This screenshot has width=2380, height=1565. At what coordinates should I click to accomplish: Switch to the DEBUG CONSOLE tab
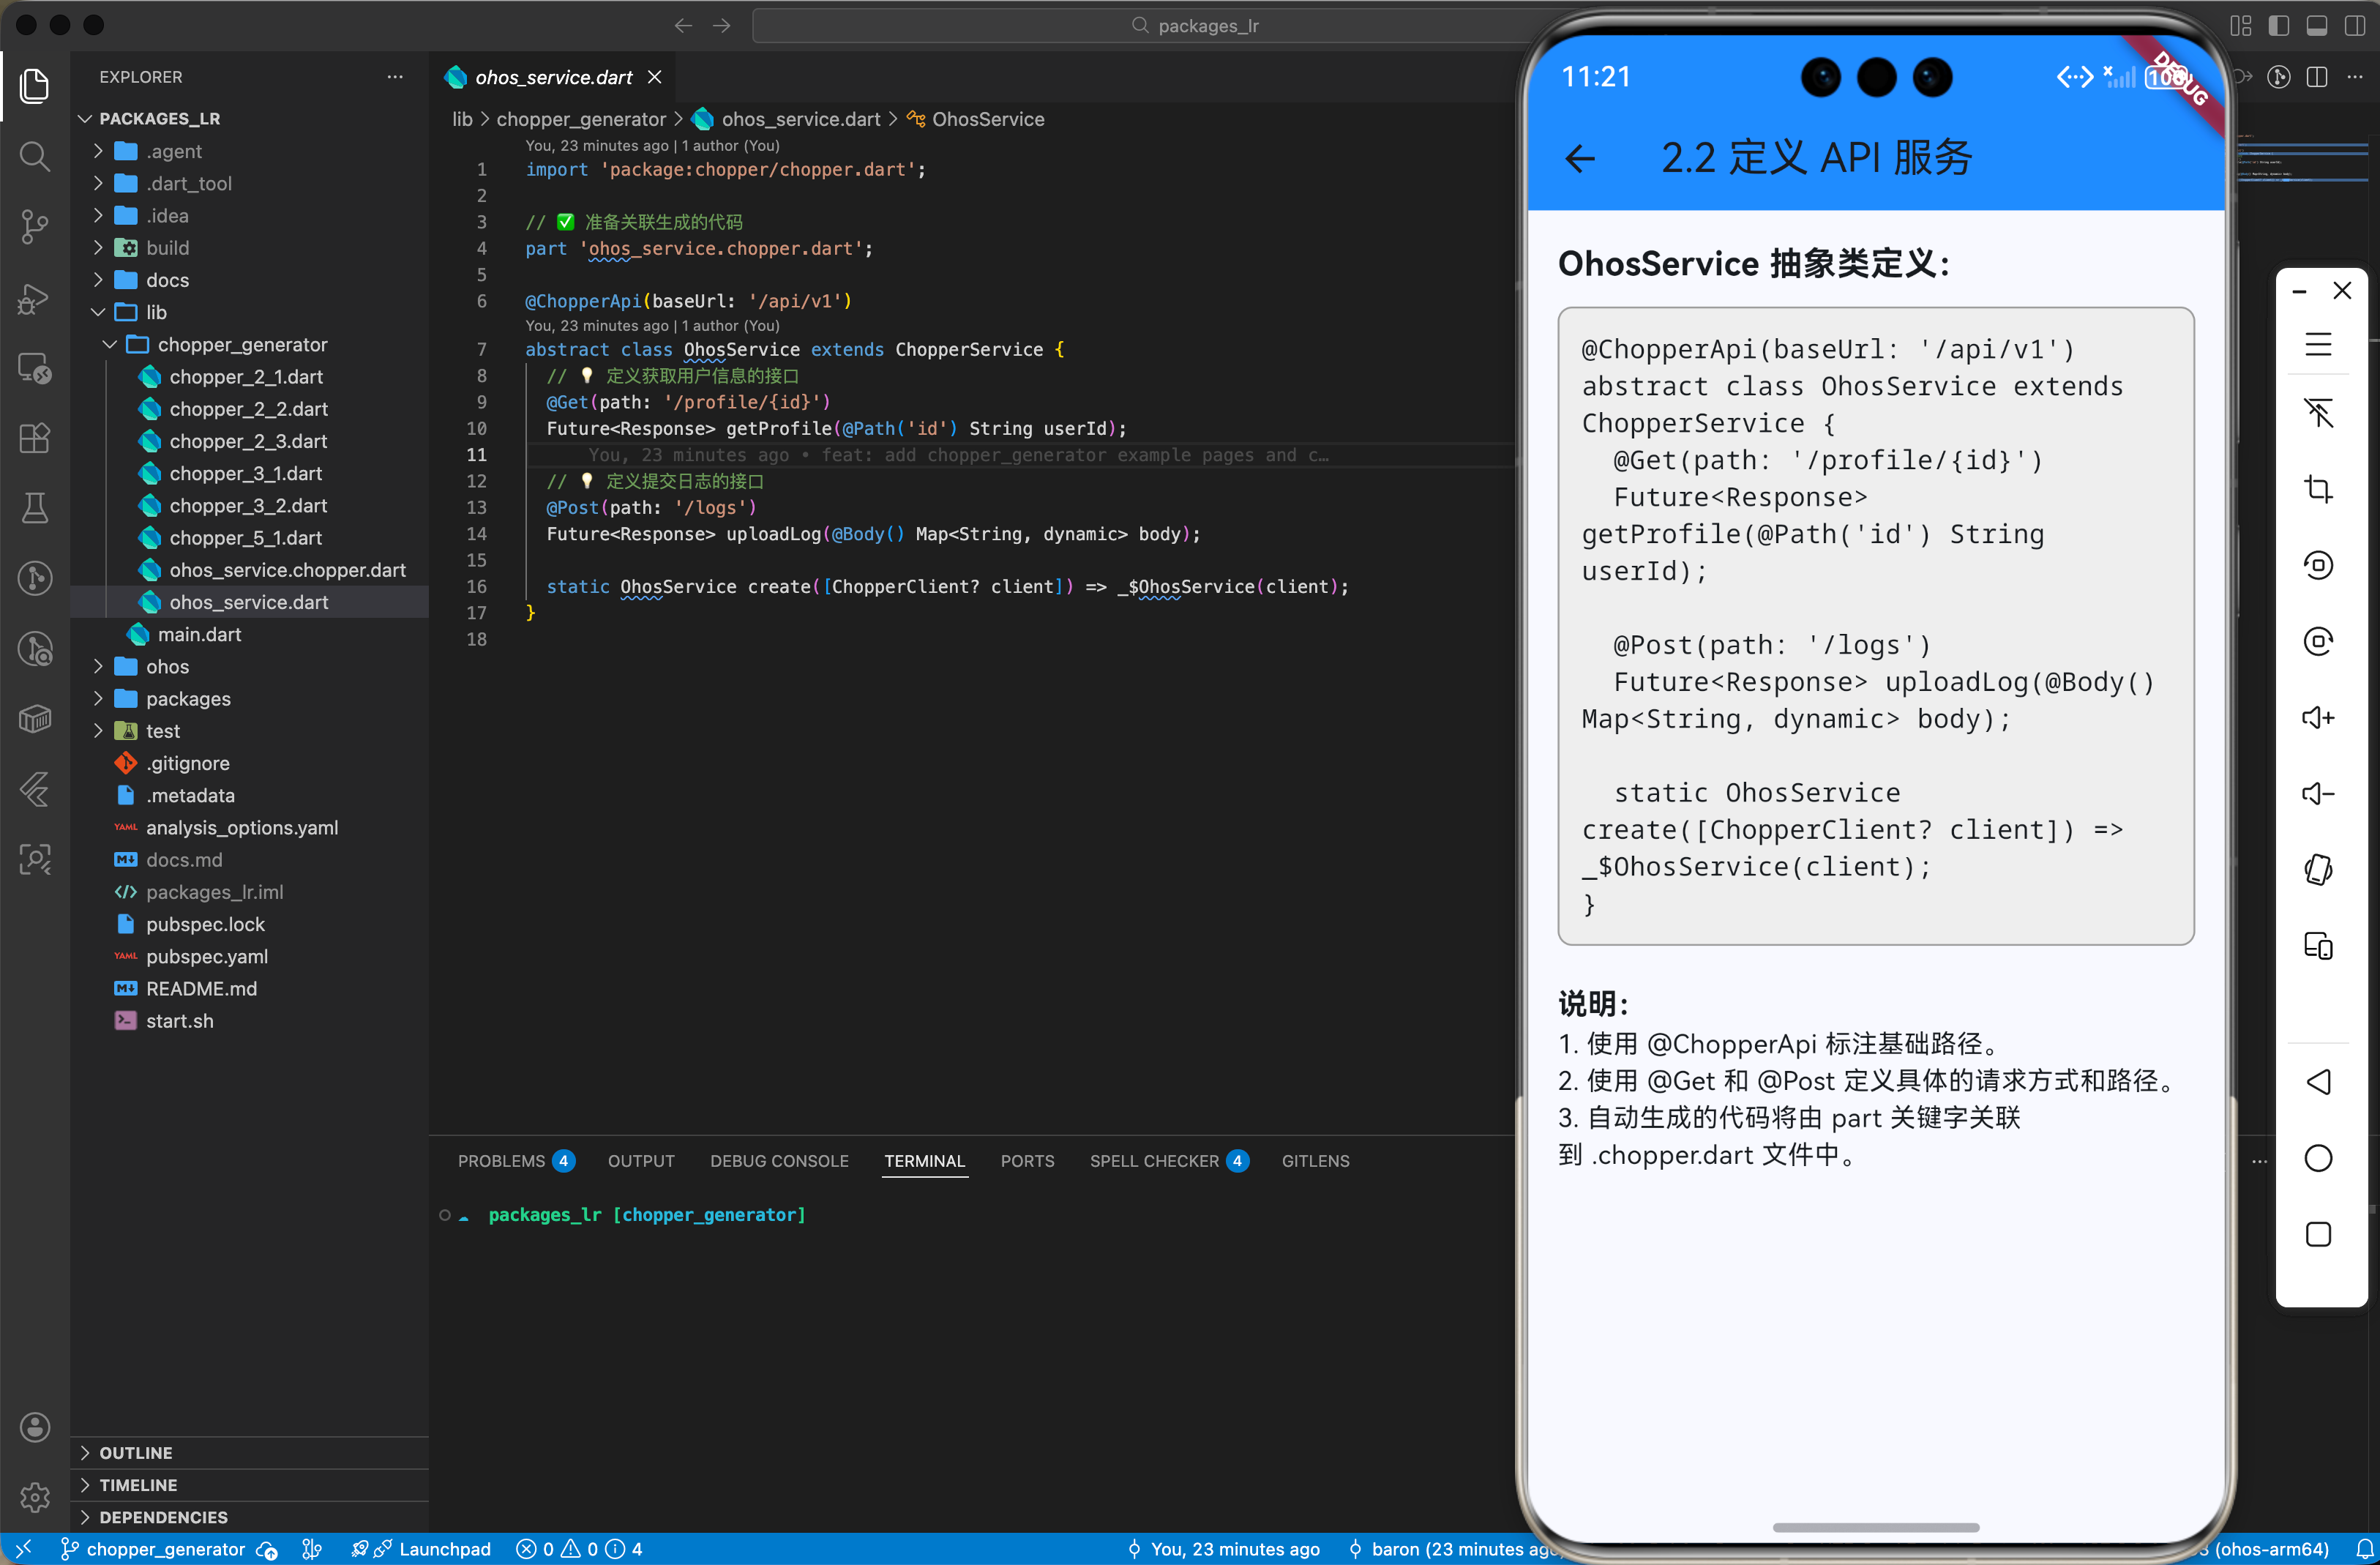tap(779, 1161)
